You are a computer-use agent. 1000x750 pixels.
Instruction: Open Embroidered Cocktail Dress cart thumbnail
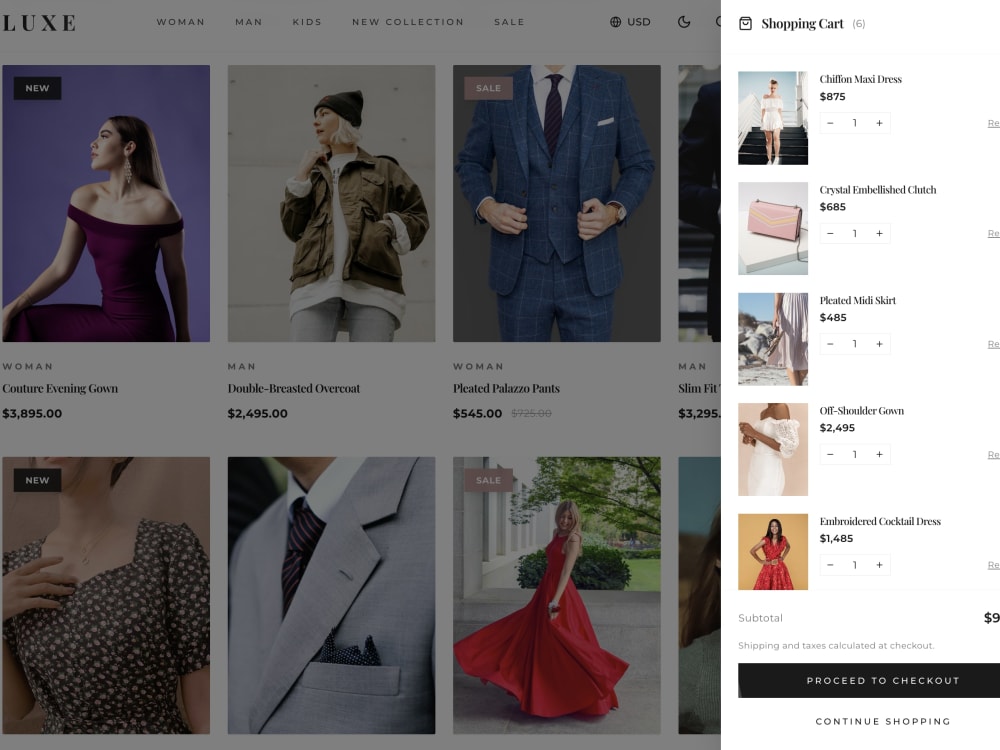773,552
